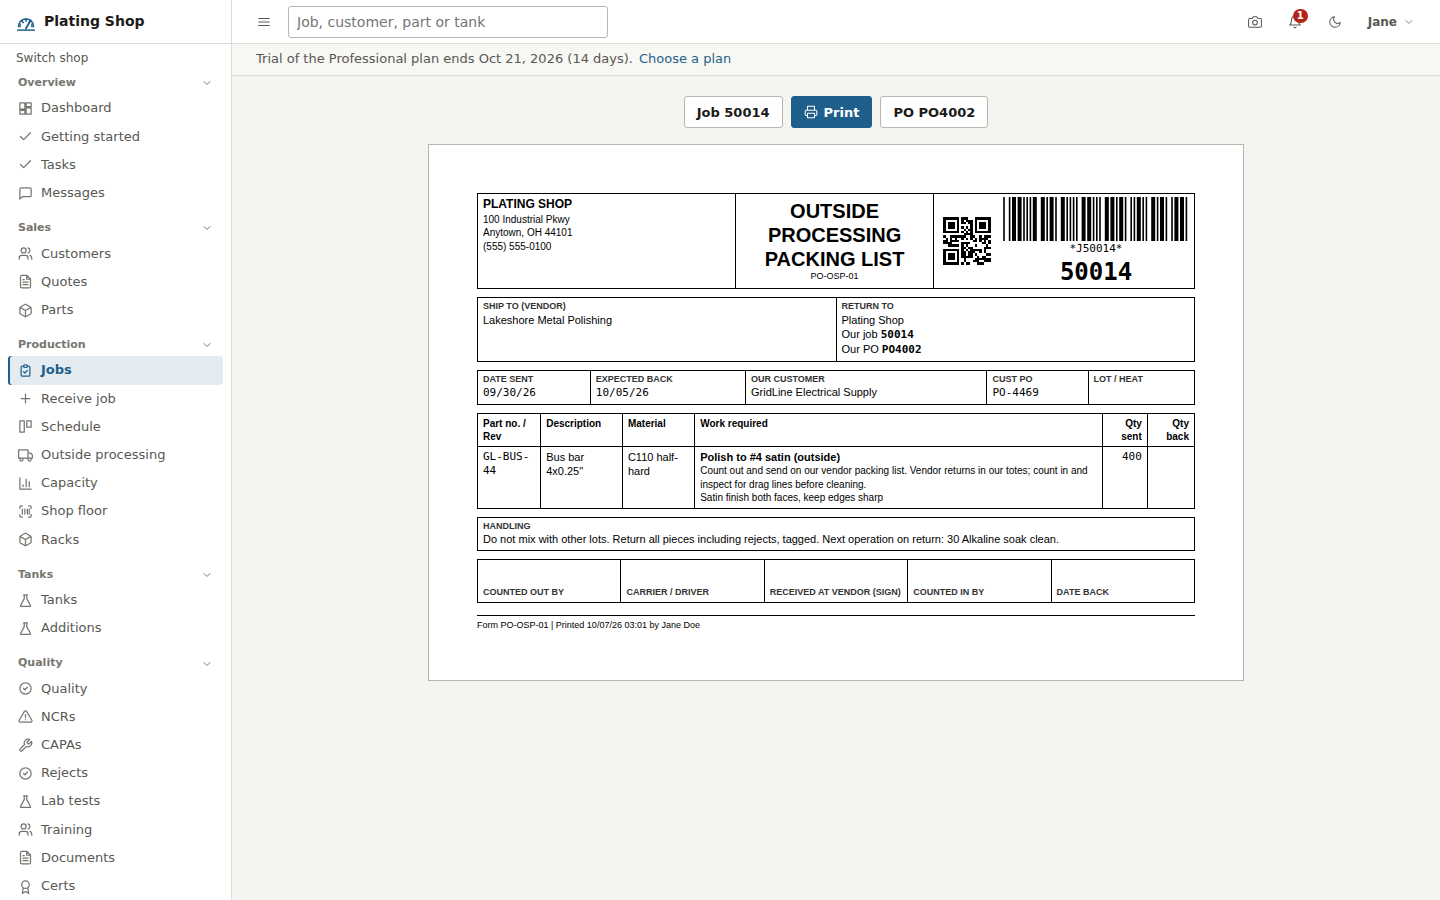Open the Dashboard icon in sidebar
The image size is (1440, 900).
coord(26,108)
